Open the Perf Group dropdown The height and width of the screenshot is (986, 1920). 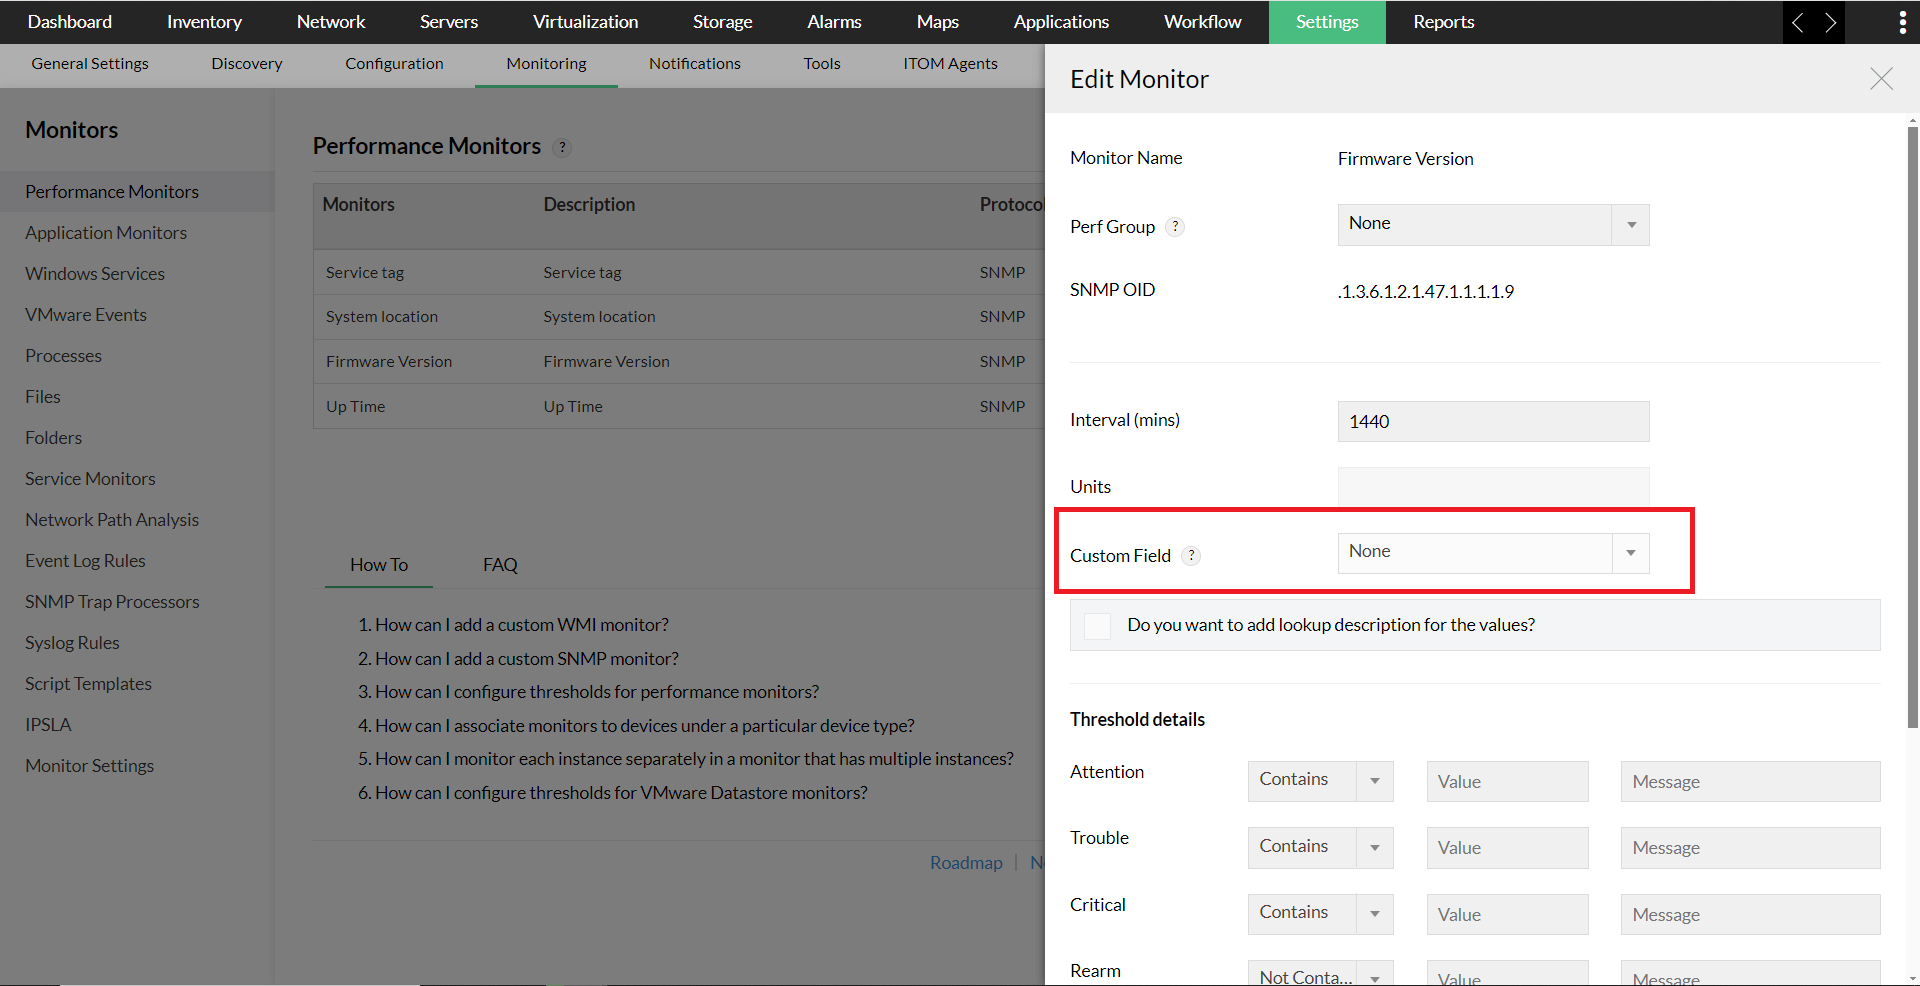click(1631, 224)
